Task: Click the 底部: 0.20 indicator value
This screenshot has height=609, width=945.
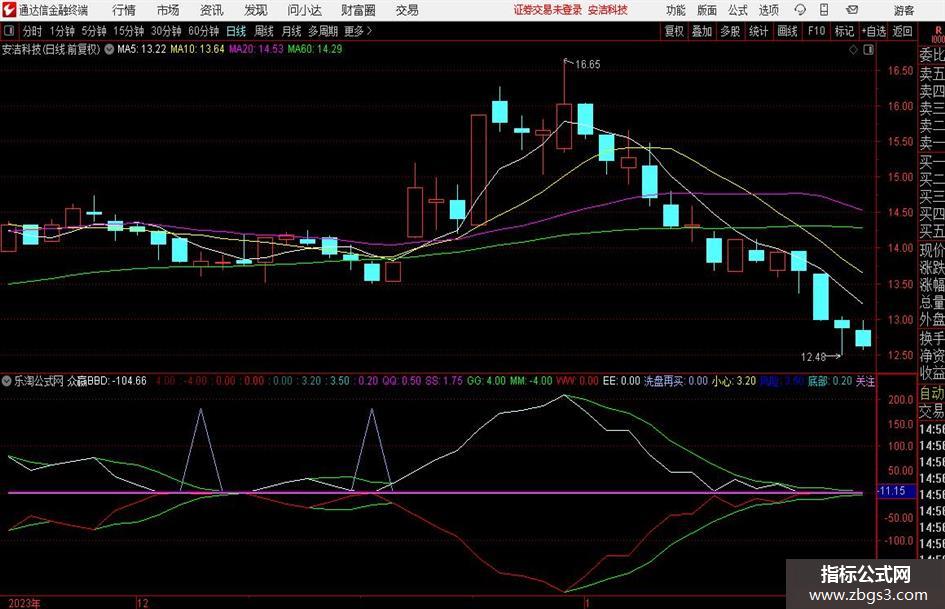Action: click(830, 381)
